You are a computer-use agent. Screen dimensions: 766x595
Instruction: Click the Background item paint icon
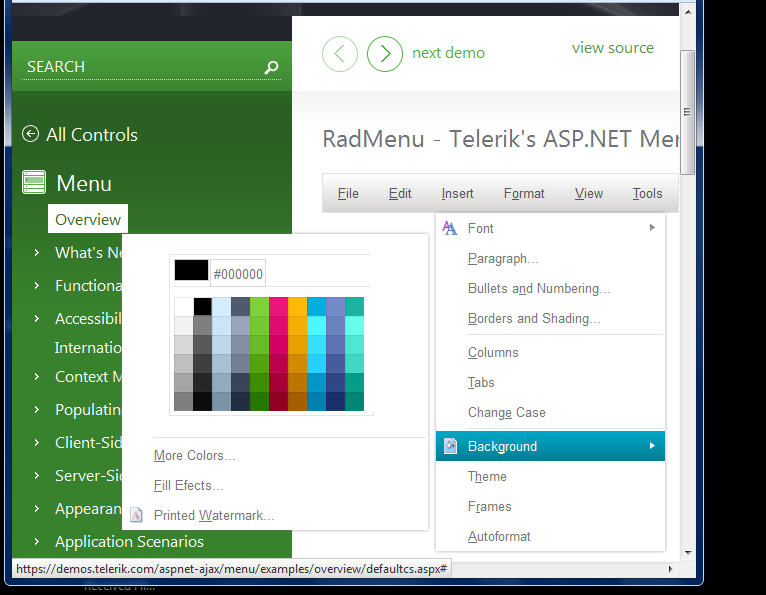point(450,446)
